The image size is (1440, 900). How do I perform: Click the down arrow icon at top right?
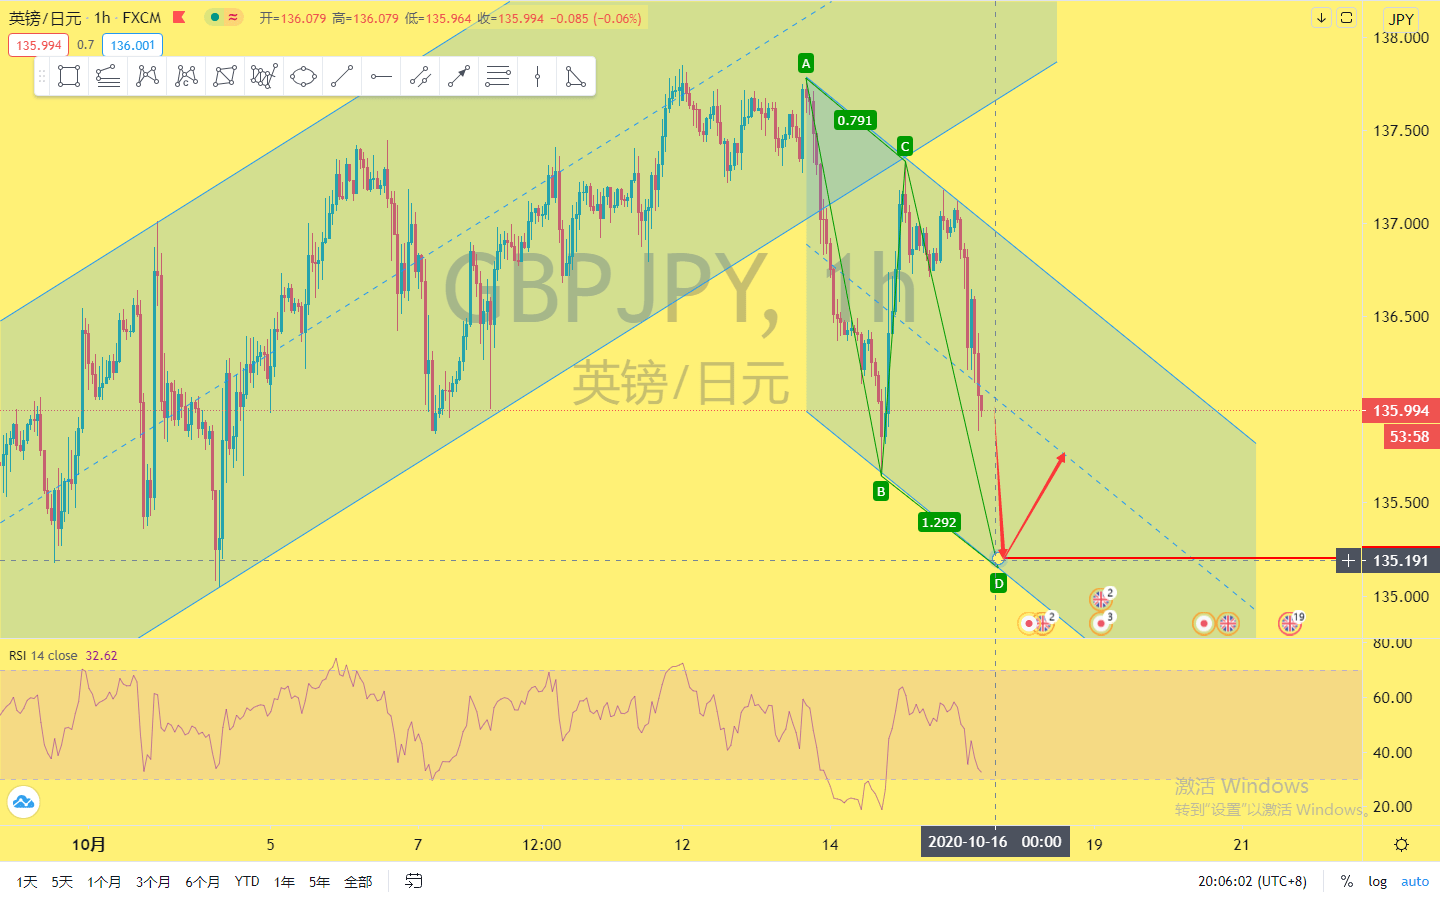pyautogui.click(x=1321, y=18)
